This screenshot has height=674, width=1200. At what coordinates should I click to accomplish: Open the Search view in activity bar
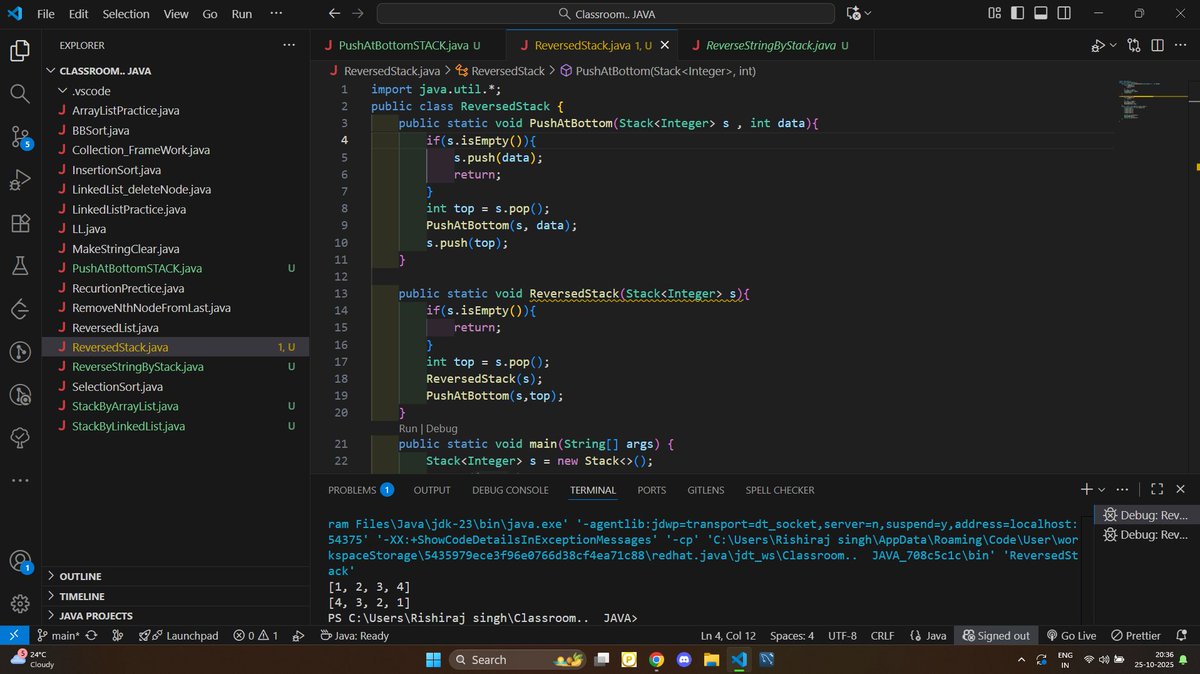(x=20, y=93)
